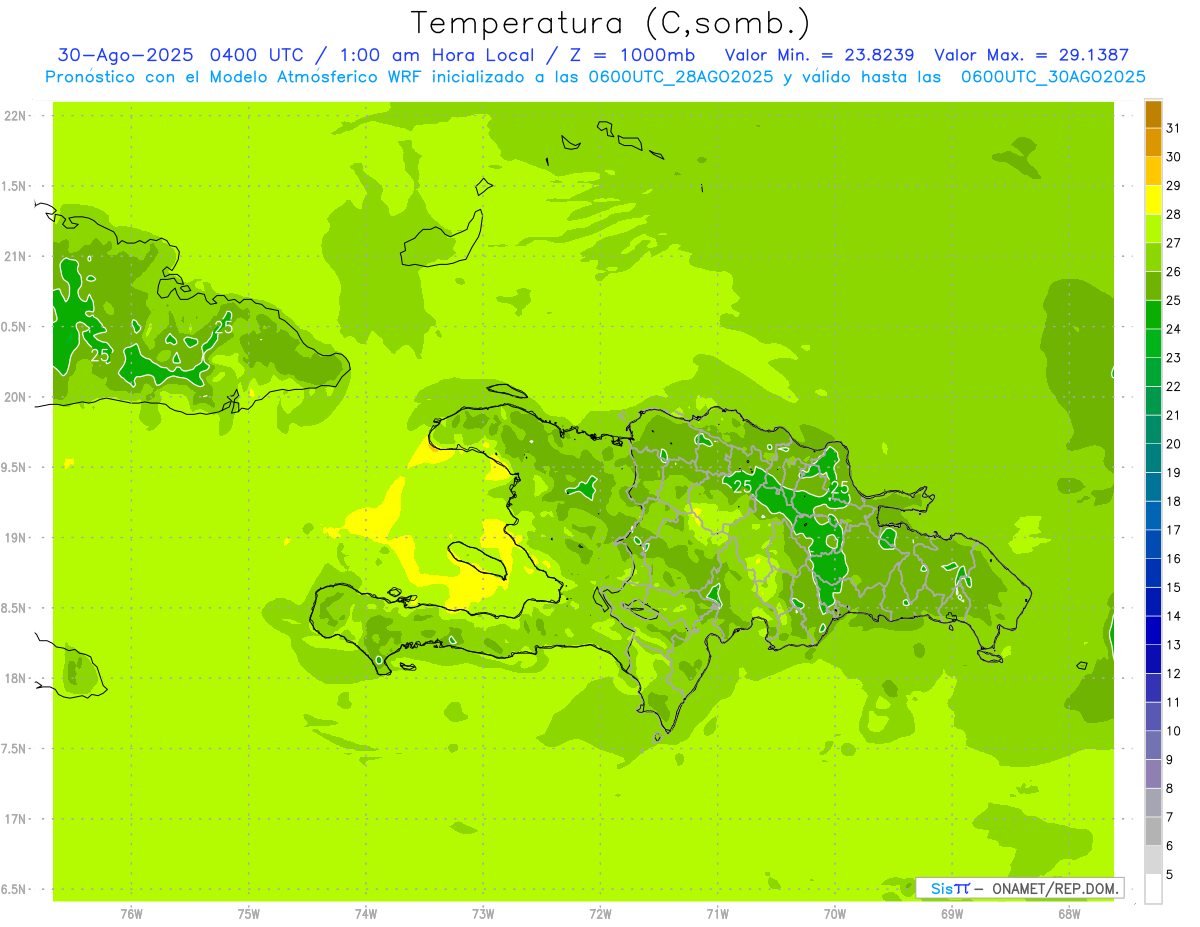Click the "18N" latitude axis label
The height and width of the screenshot is (927, 1200).
16,678
